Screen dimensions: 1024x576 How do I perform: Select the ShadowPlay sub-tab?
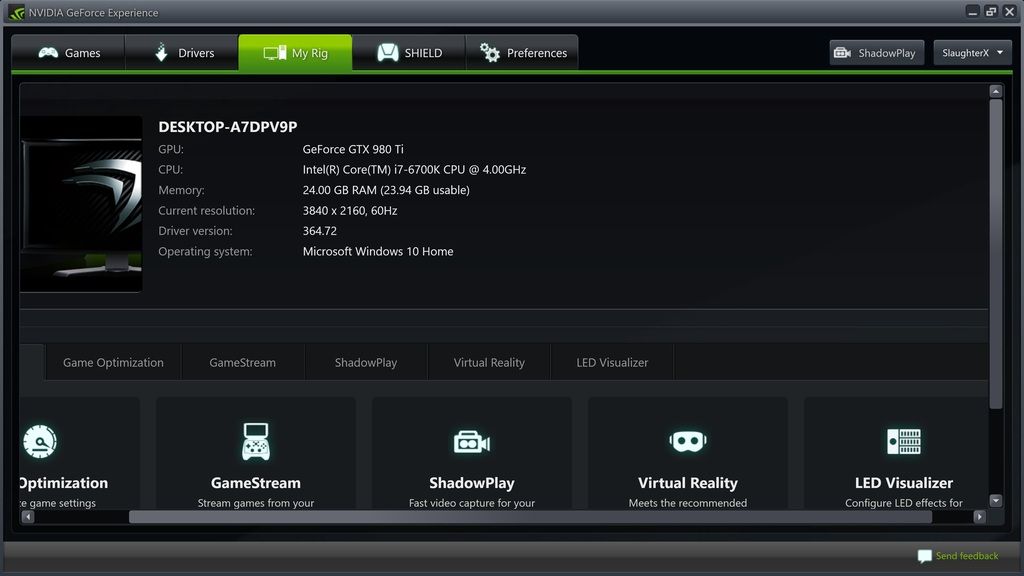pos(366,362)
